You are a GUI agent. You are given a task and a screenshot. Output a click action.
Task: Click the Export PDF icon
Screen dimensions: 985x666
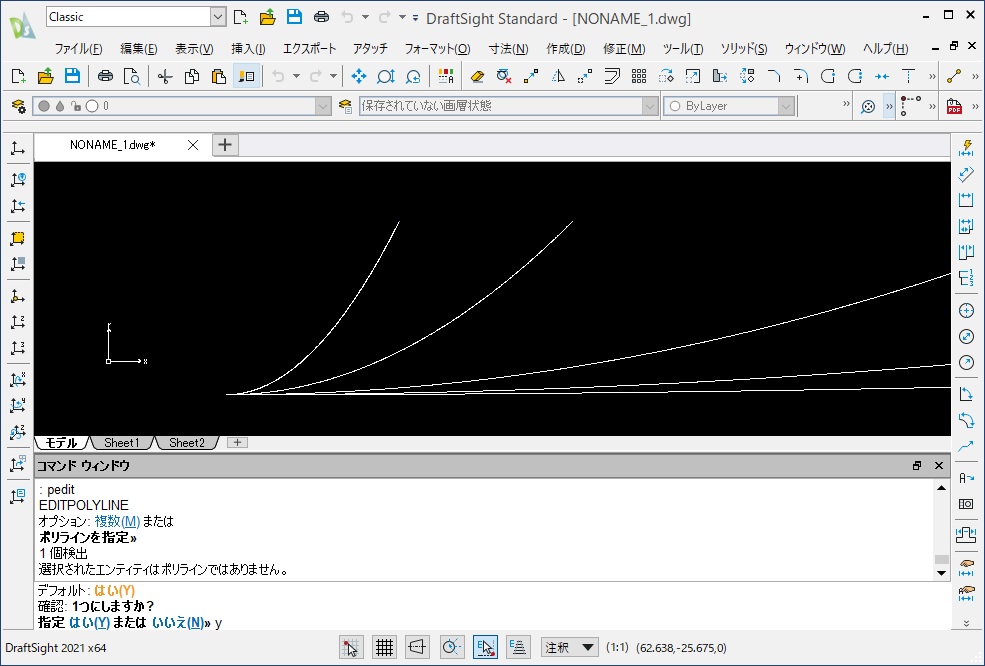coord(954,106)
